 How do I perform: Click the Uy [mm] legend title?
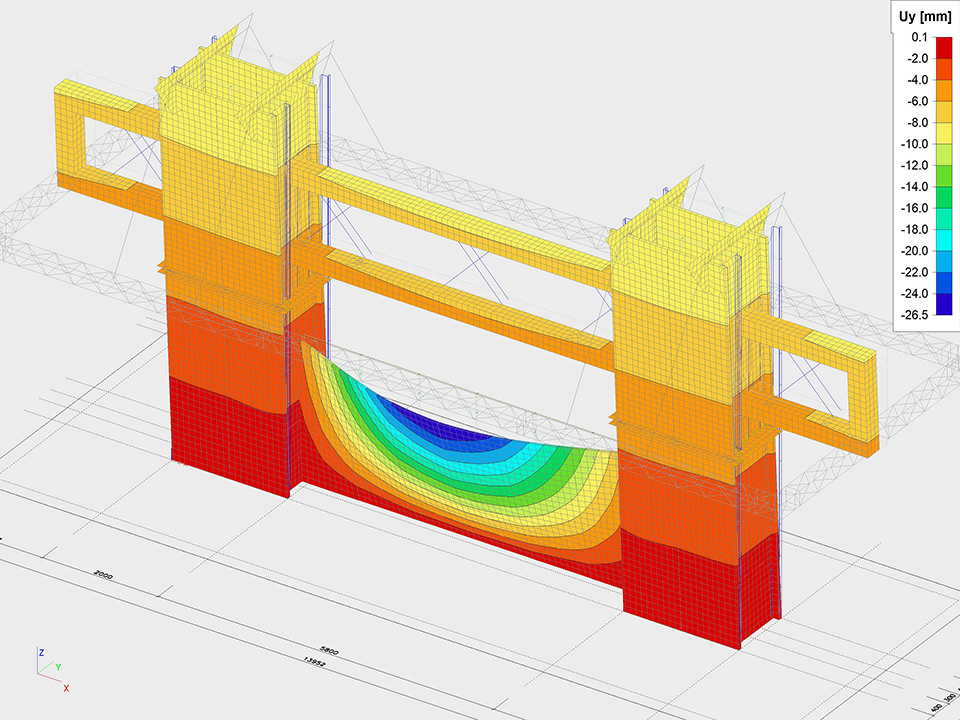921,15
